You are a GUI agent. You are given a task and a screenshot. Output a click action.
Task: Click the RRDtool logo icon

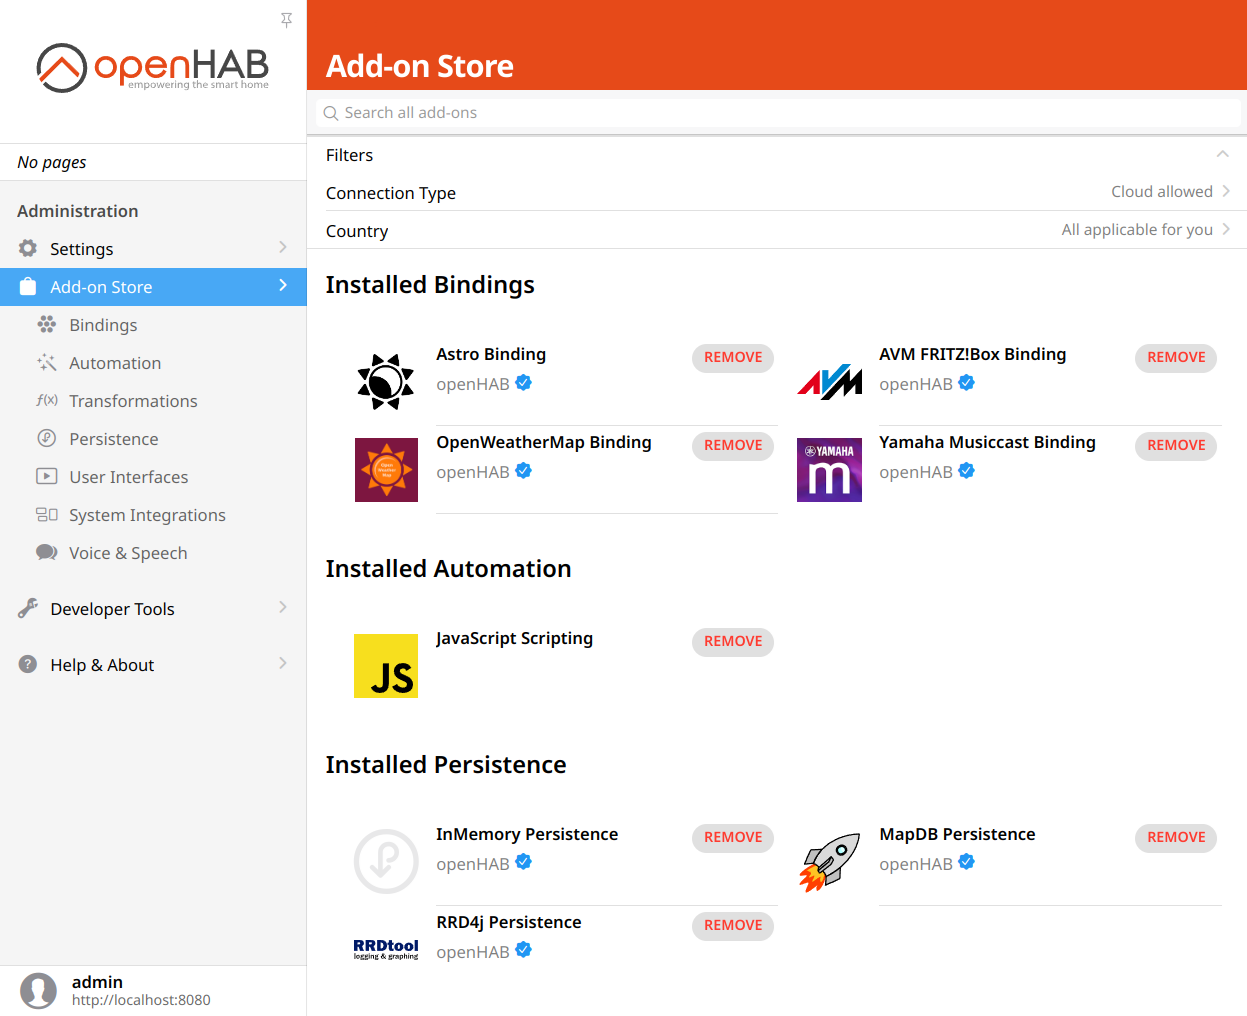pos(386,949)
